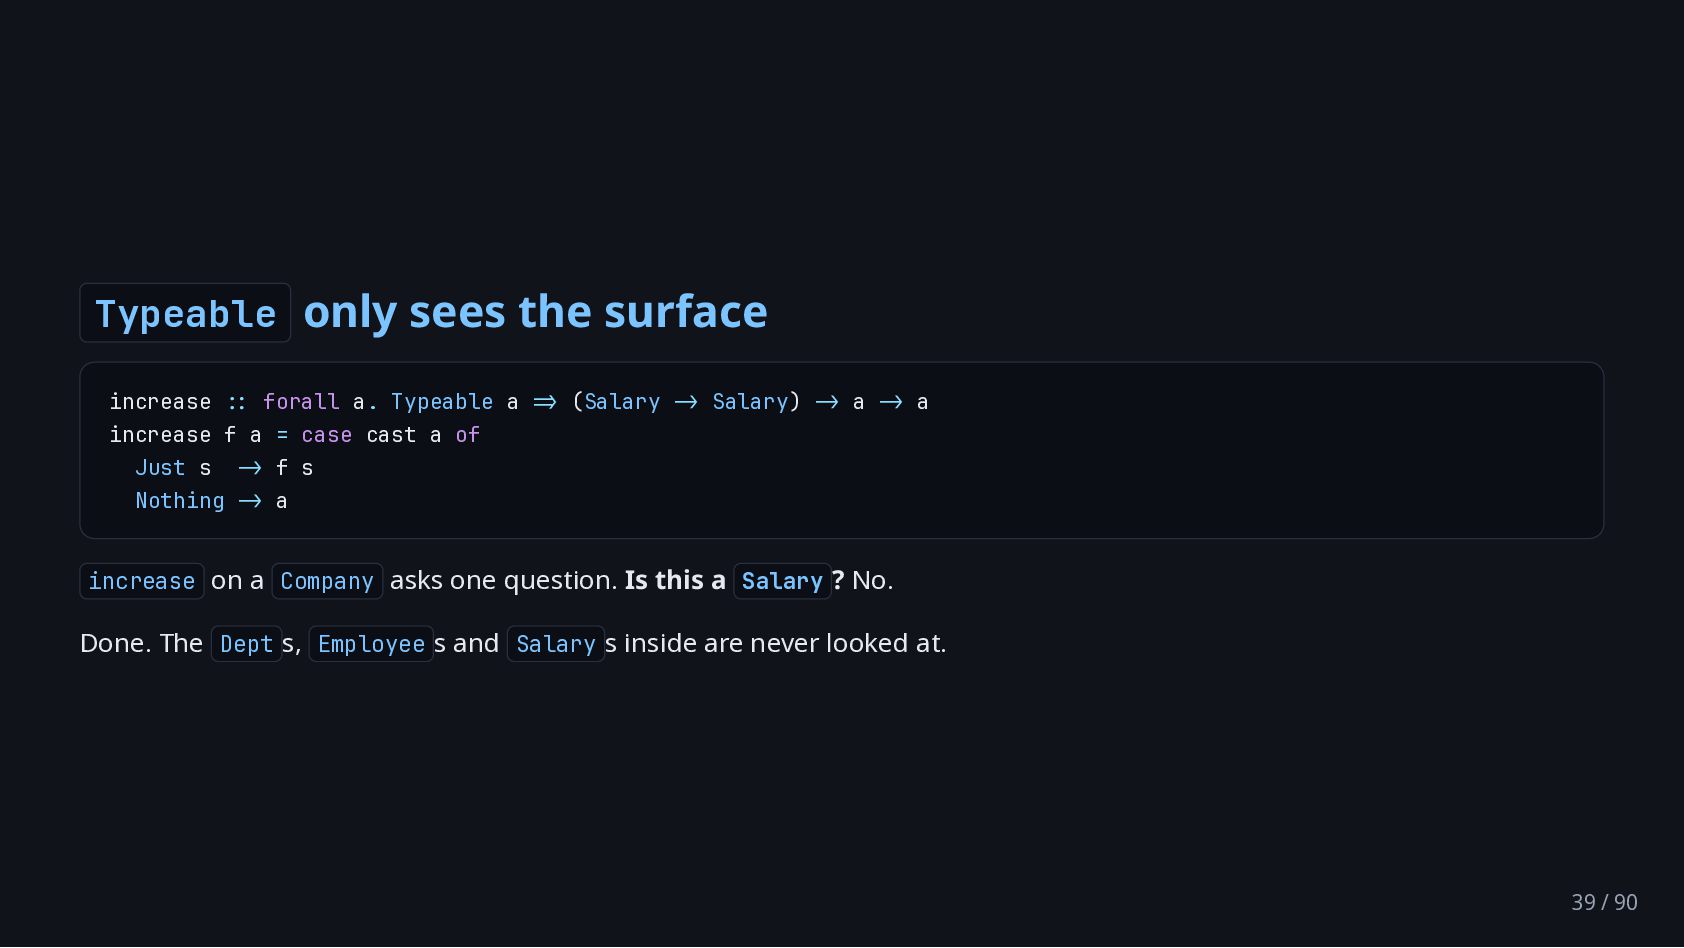Click the inline code chip "Employee"
Screen dimensions: 1684x948
coord(371,644)
